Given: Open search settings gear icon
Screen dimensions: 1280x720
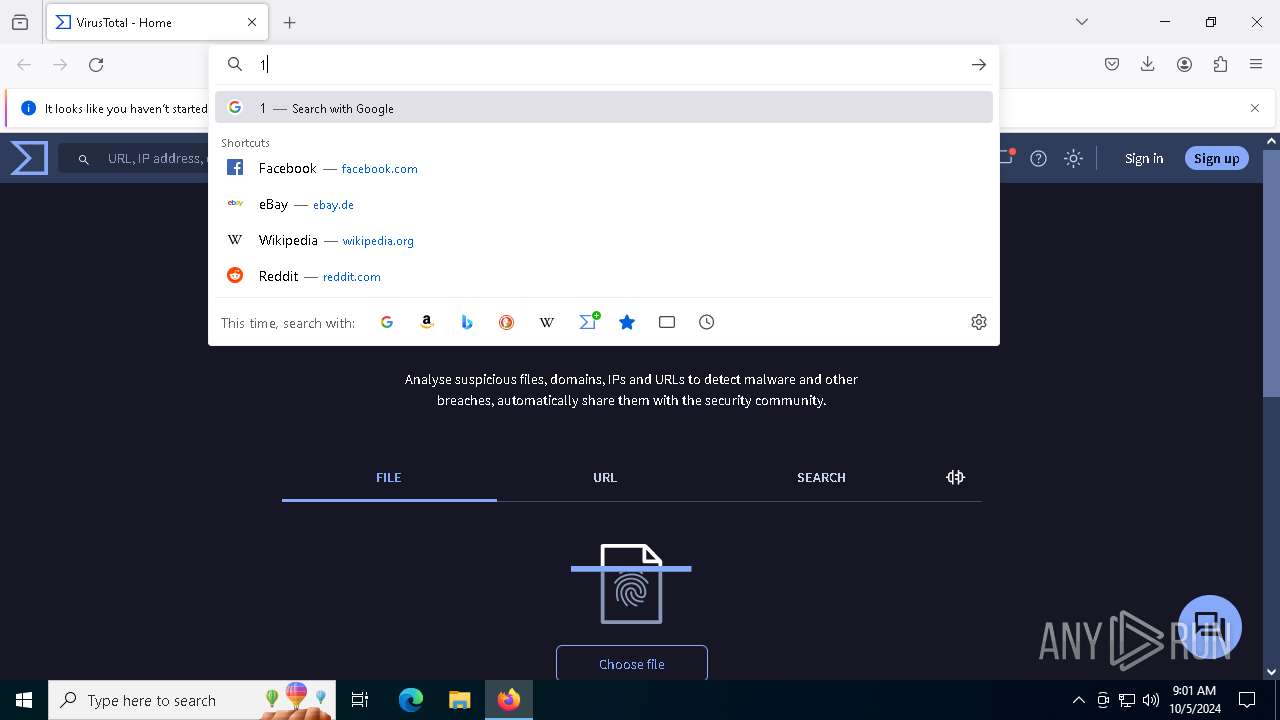Looking at the screenshot, I should pos(979,322).
